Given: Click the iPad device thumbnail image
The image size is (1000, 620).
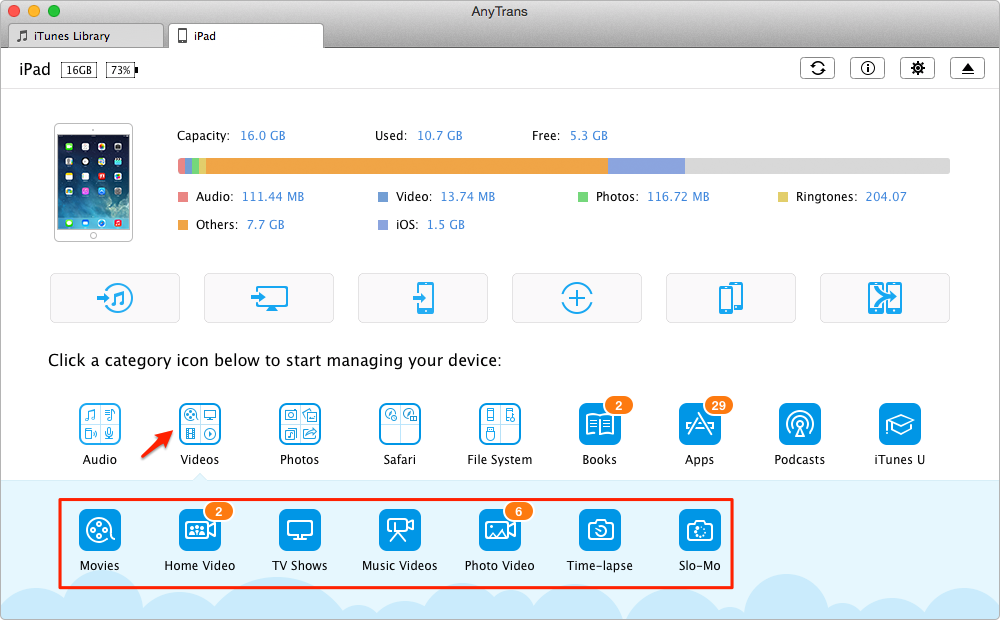Looking at the screenshot, I should 94,182.
